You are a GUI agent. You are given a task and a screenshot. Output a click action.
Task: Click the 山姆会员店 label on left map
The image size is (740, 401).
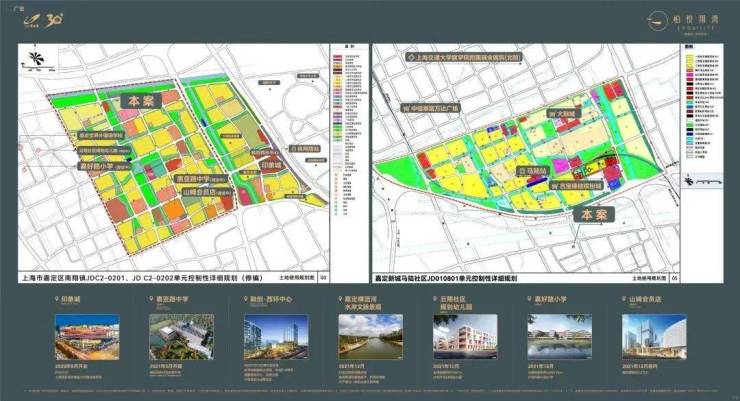(x=207, y=192)
